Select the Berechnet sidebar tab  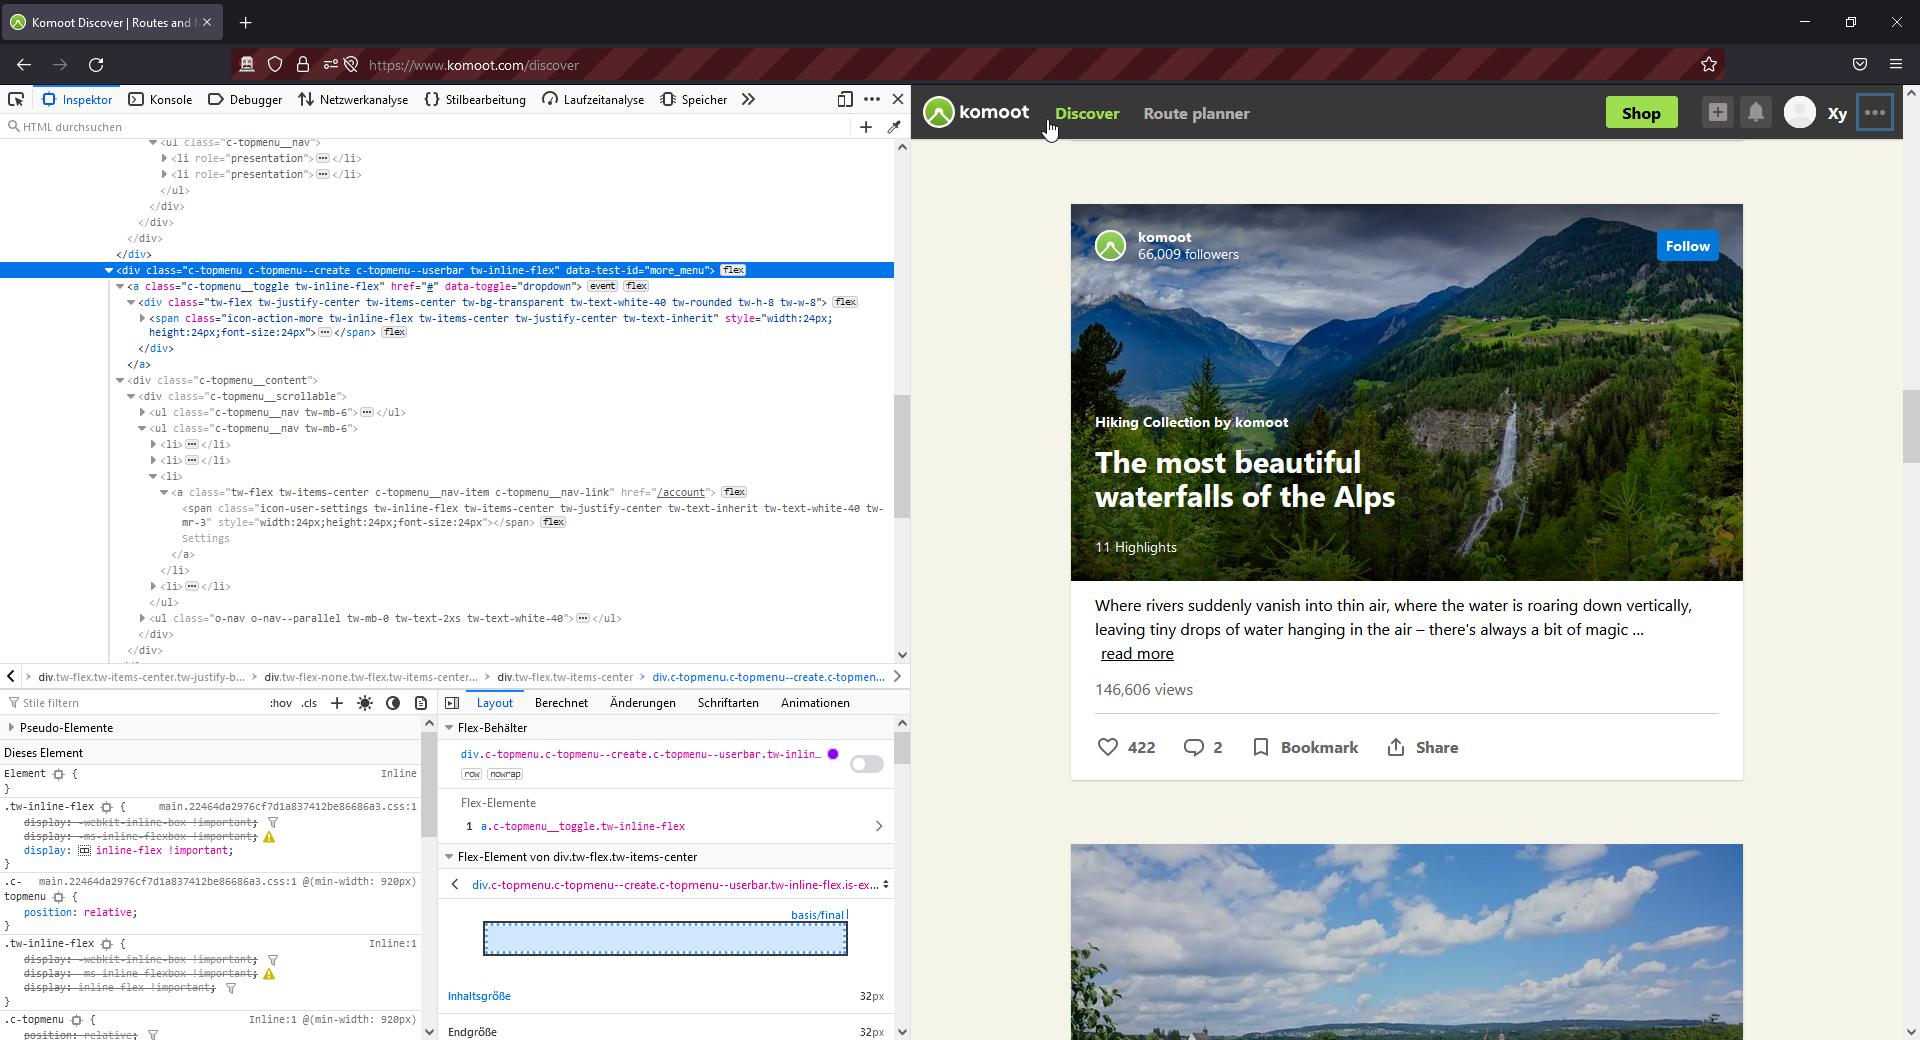[561, 703]
